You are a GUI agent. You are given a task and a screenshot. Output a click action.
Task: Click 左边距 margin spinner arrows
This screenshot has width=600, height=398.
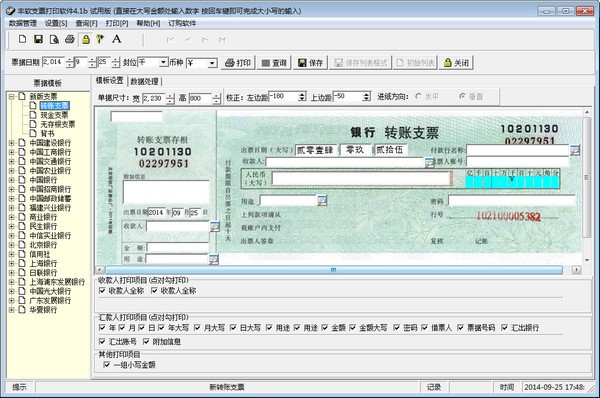tap(302, 96)
